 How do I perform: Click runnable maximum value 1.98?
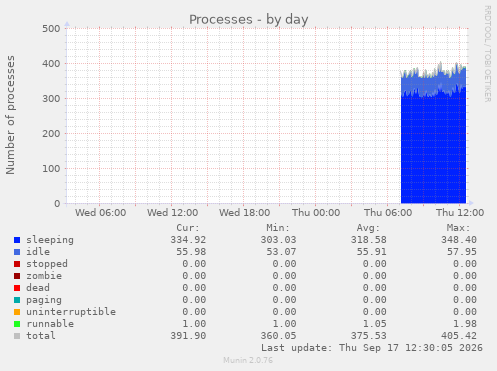pos(465,324)
